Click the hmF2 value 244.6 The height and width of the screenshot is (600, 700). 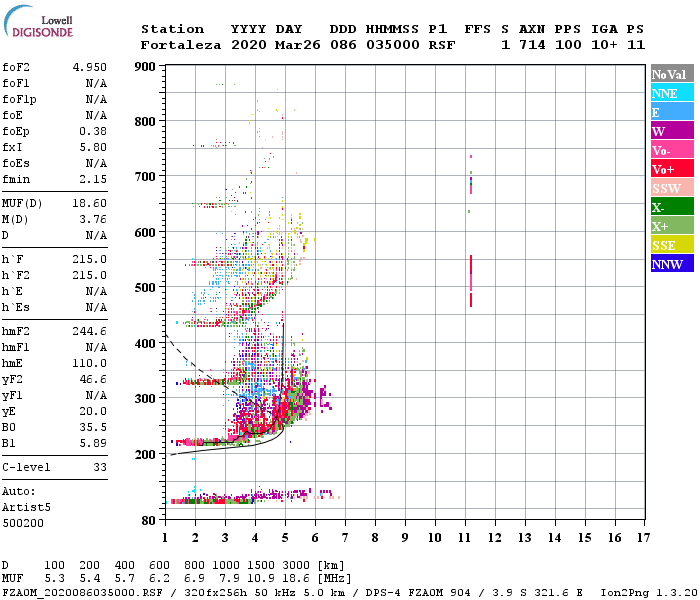[x=90, y=331]
